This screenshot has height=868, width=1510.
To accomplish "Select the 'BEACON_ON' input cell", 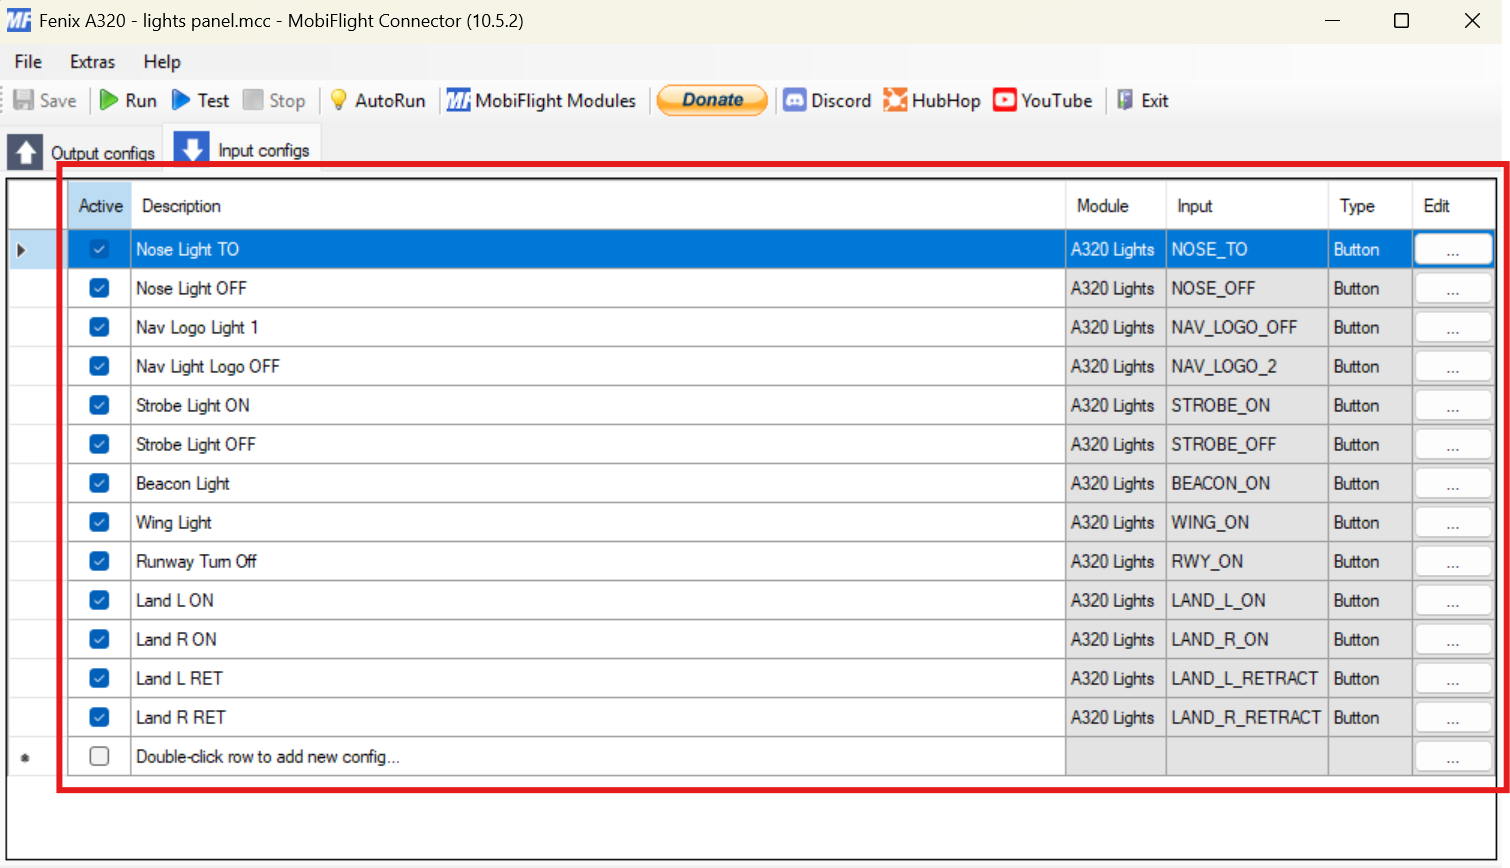I will click(x=1247, y=483).
